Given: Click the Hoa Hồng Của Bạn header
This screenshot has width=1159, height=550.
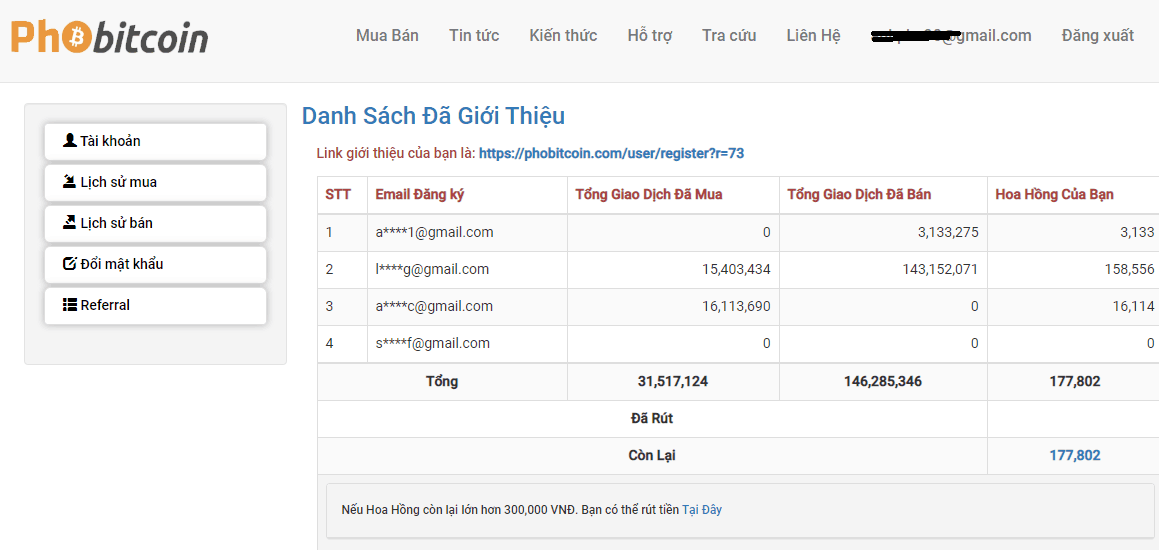Looking at the screenshot, I should [1054, 195].
